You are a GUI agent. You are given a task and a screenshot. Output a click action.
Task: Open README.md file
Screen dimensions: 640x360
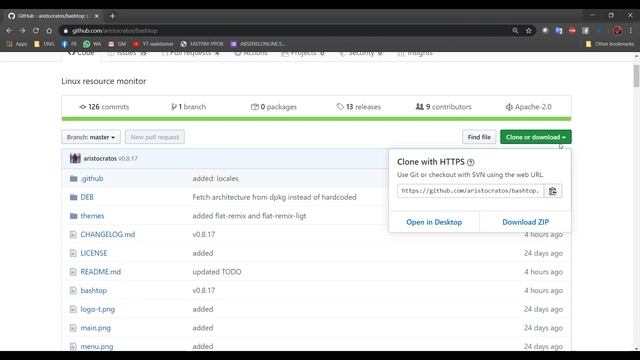point(101,272)
